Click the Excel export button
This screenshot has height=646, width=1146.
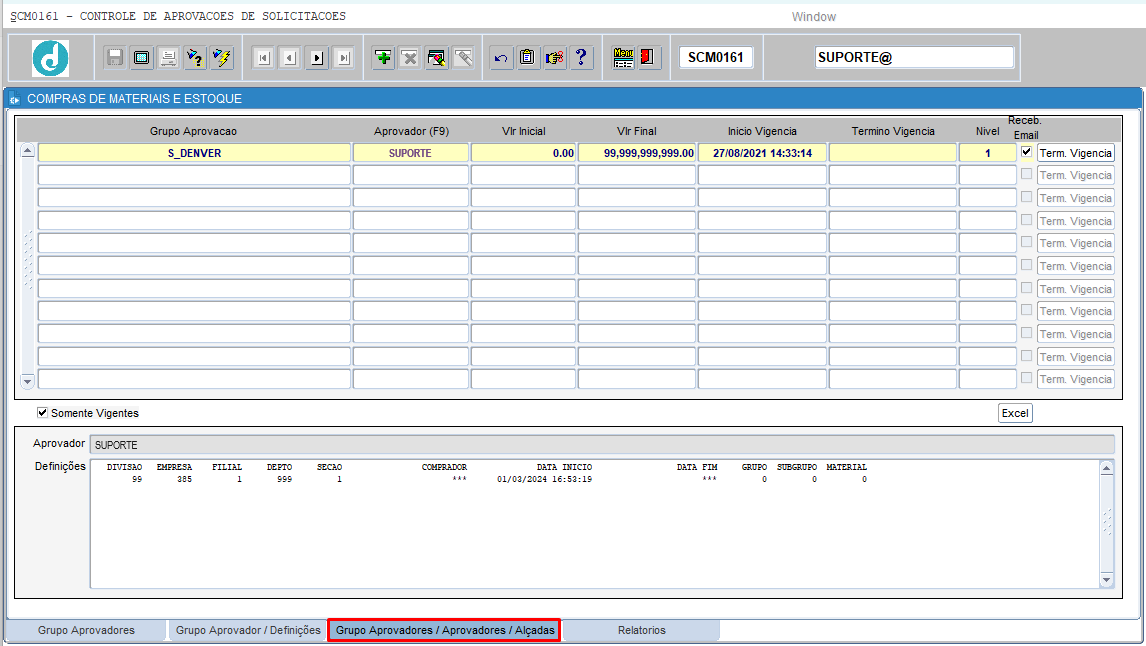[x=1014, y=413]
